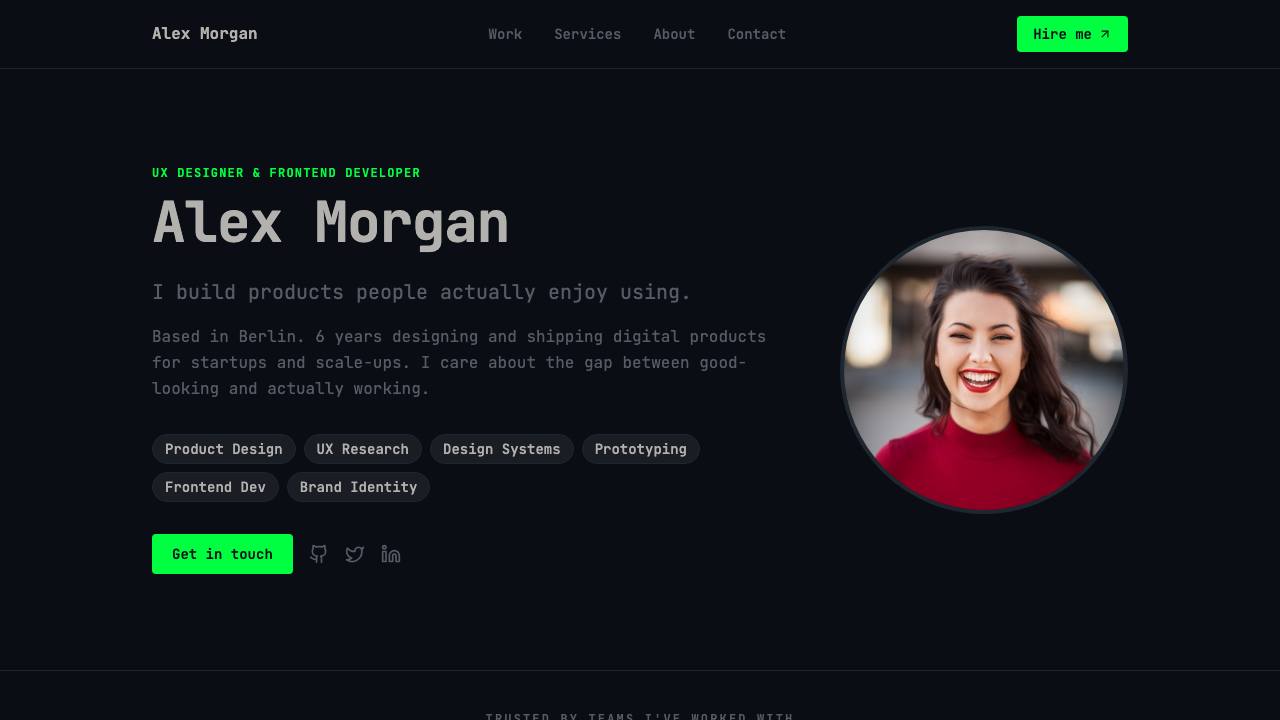Open the LinkedIn profile icon
This screenshot has width=1280, height=720.
tap(391, 554)
